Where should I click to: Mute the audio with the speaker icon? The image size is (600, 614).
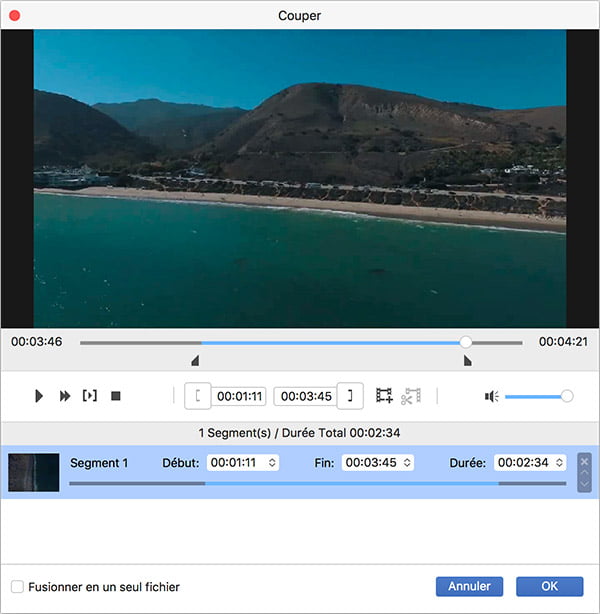click(491, 396)
